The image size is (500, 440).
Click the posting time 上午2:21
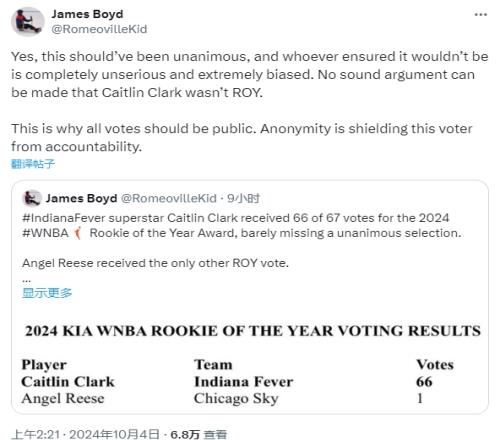(36, 434)
